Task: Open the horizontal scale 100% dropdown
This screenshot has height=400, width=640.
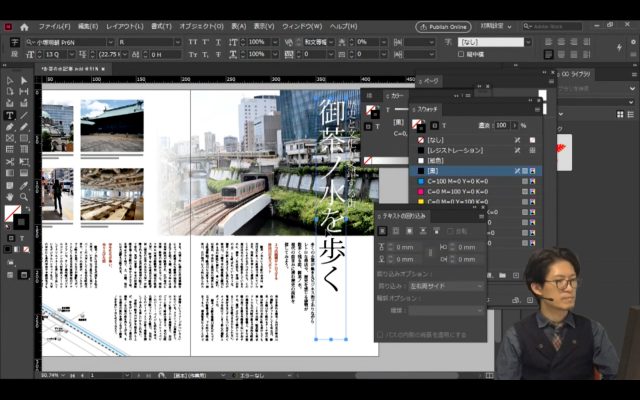Action: pos(275,54)
